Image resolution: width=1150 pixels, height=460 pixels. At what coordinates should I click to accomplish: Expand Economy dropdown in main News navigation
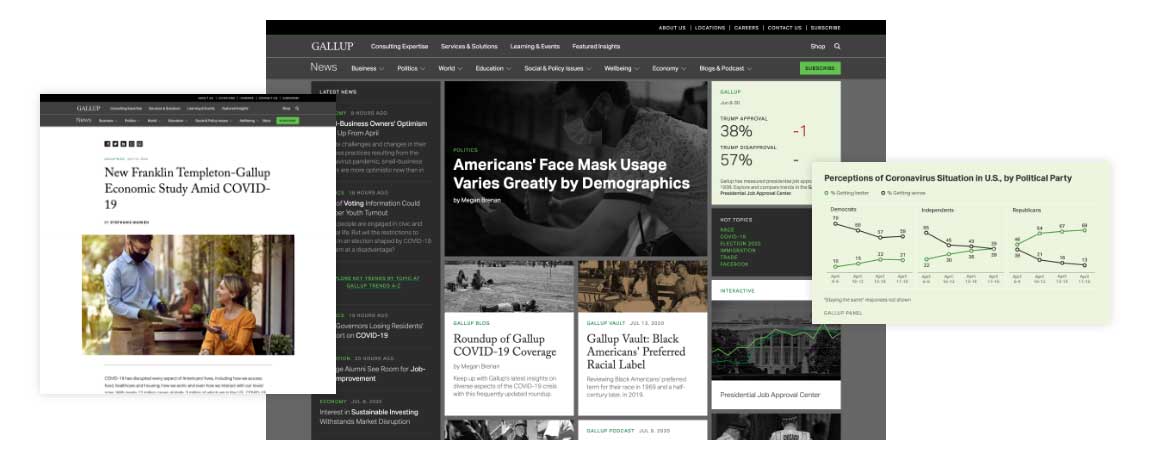(x=670, y=68)
